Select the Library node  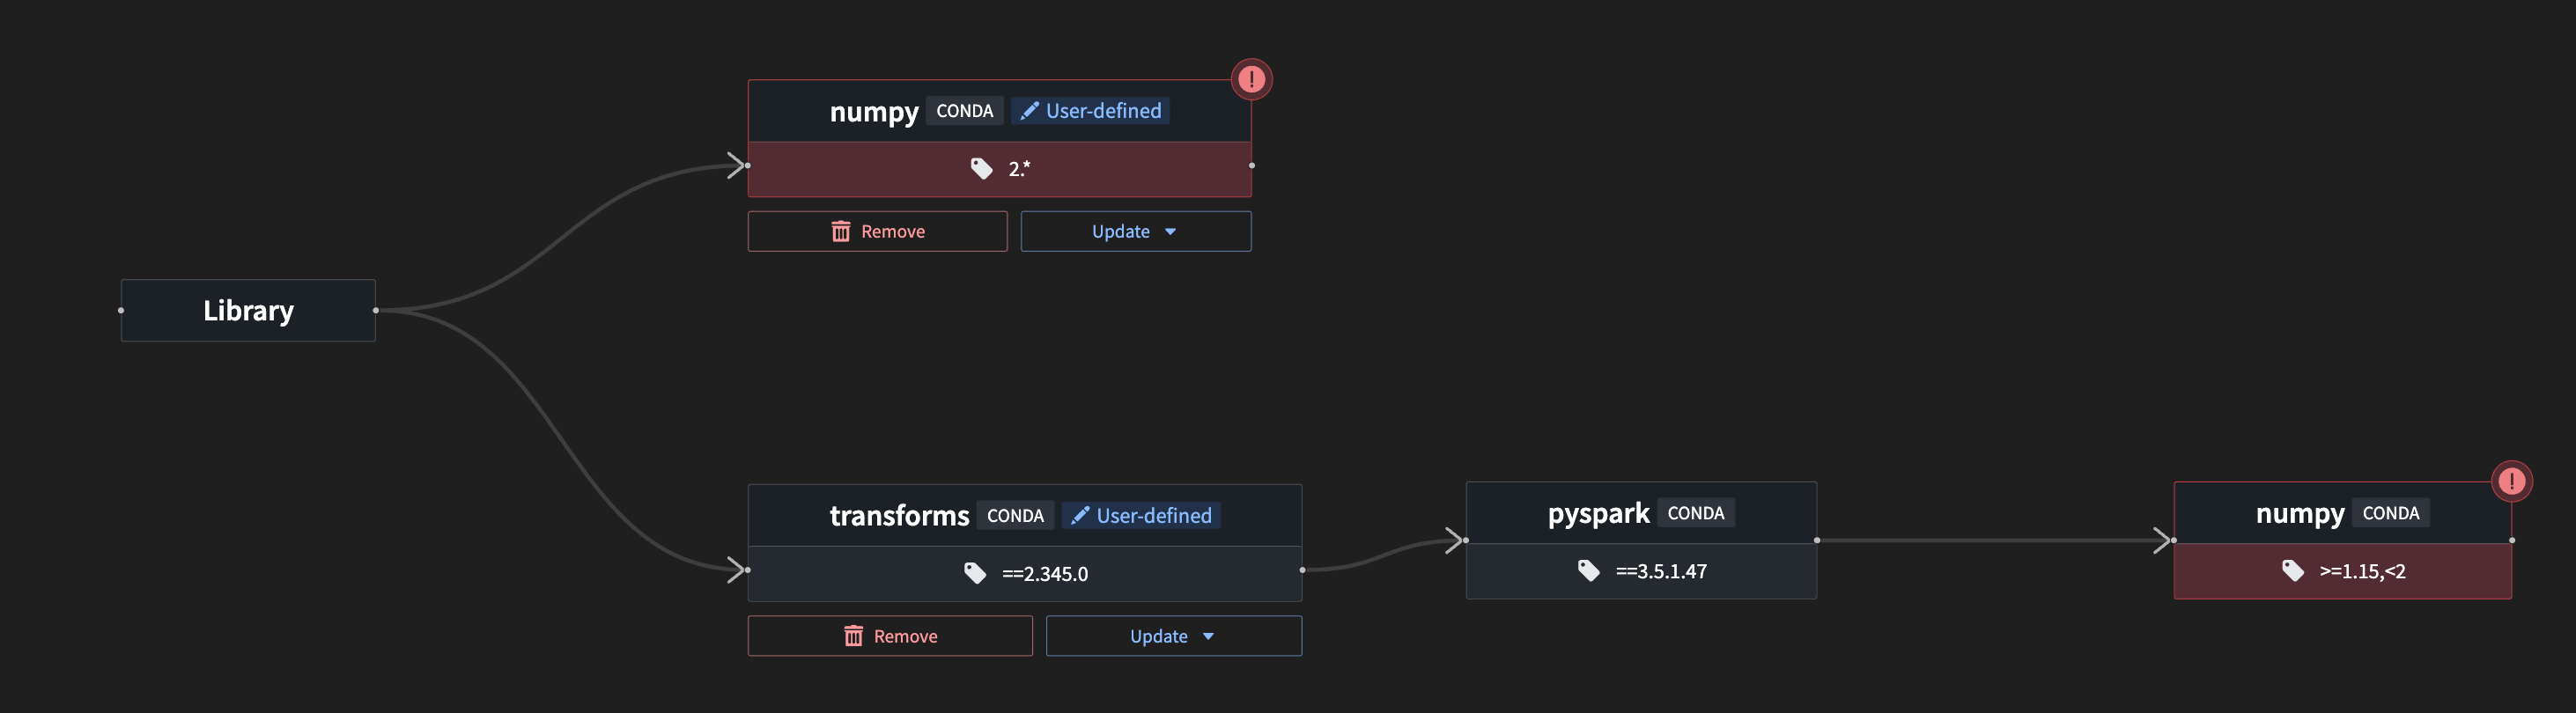(x=247, y=310)
